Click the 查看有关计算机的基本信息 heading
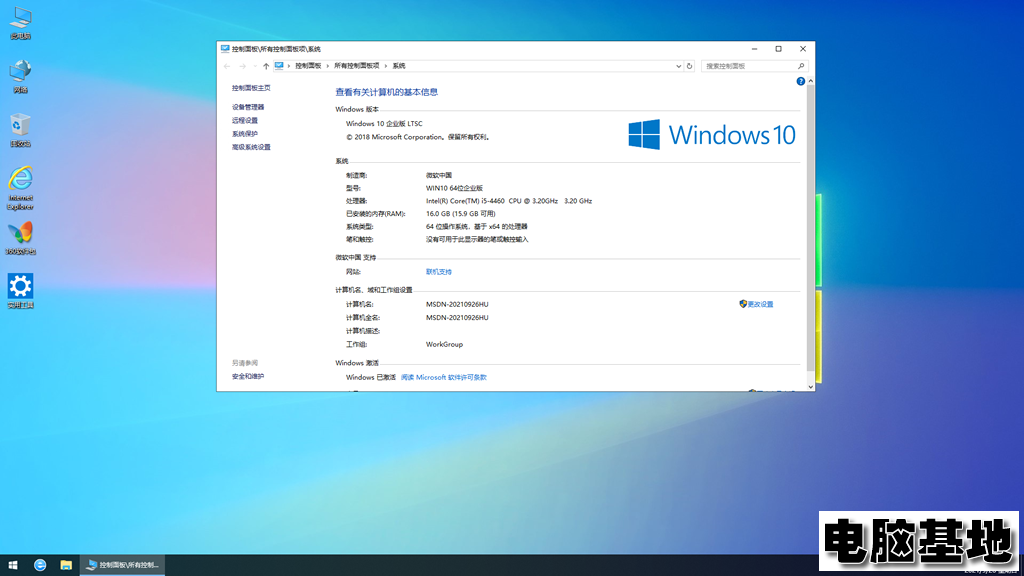 click(387, 92)
